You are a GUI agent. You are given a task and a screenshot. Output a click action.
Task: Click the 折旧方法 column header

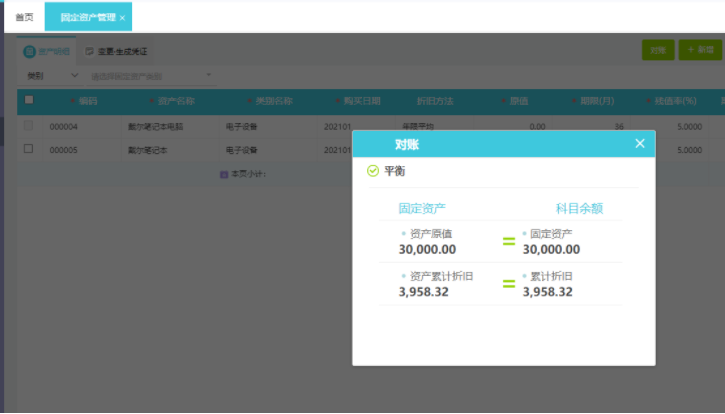click(435, 101)
